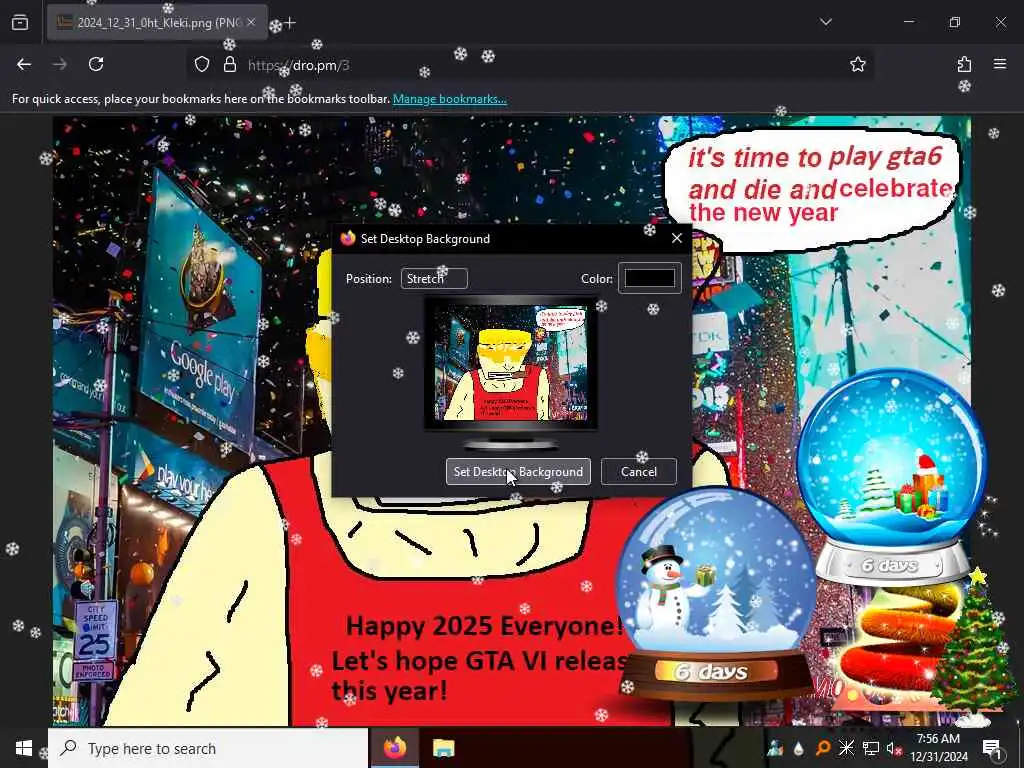List all tabs with the chevron
Image resolution: width=1024 pixels, height=768 pixels.
(x=825, y=22)
